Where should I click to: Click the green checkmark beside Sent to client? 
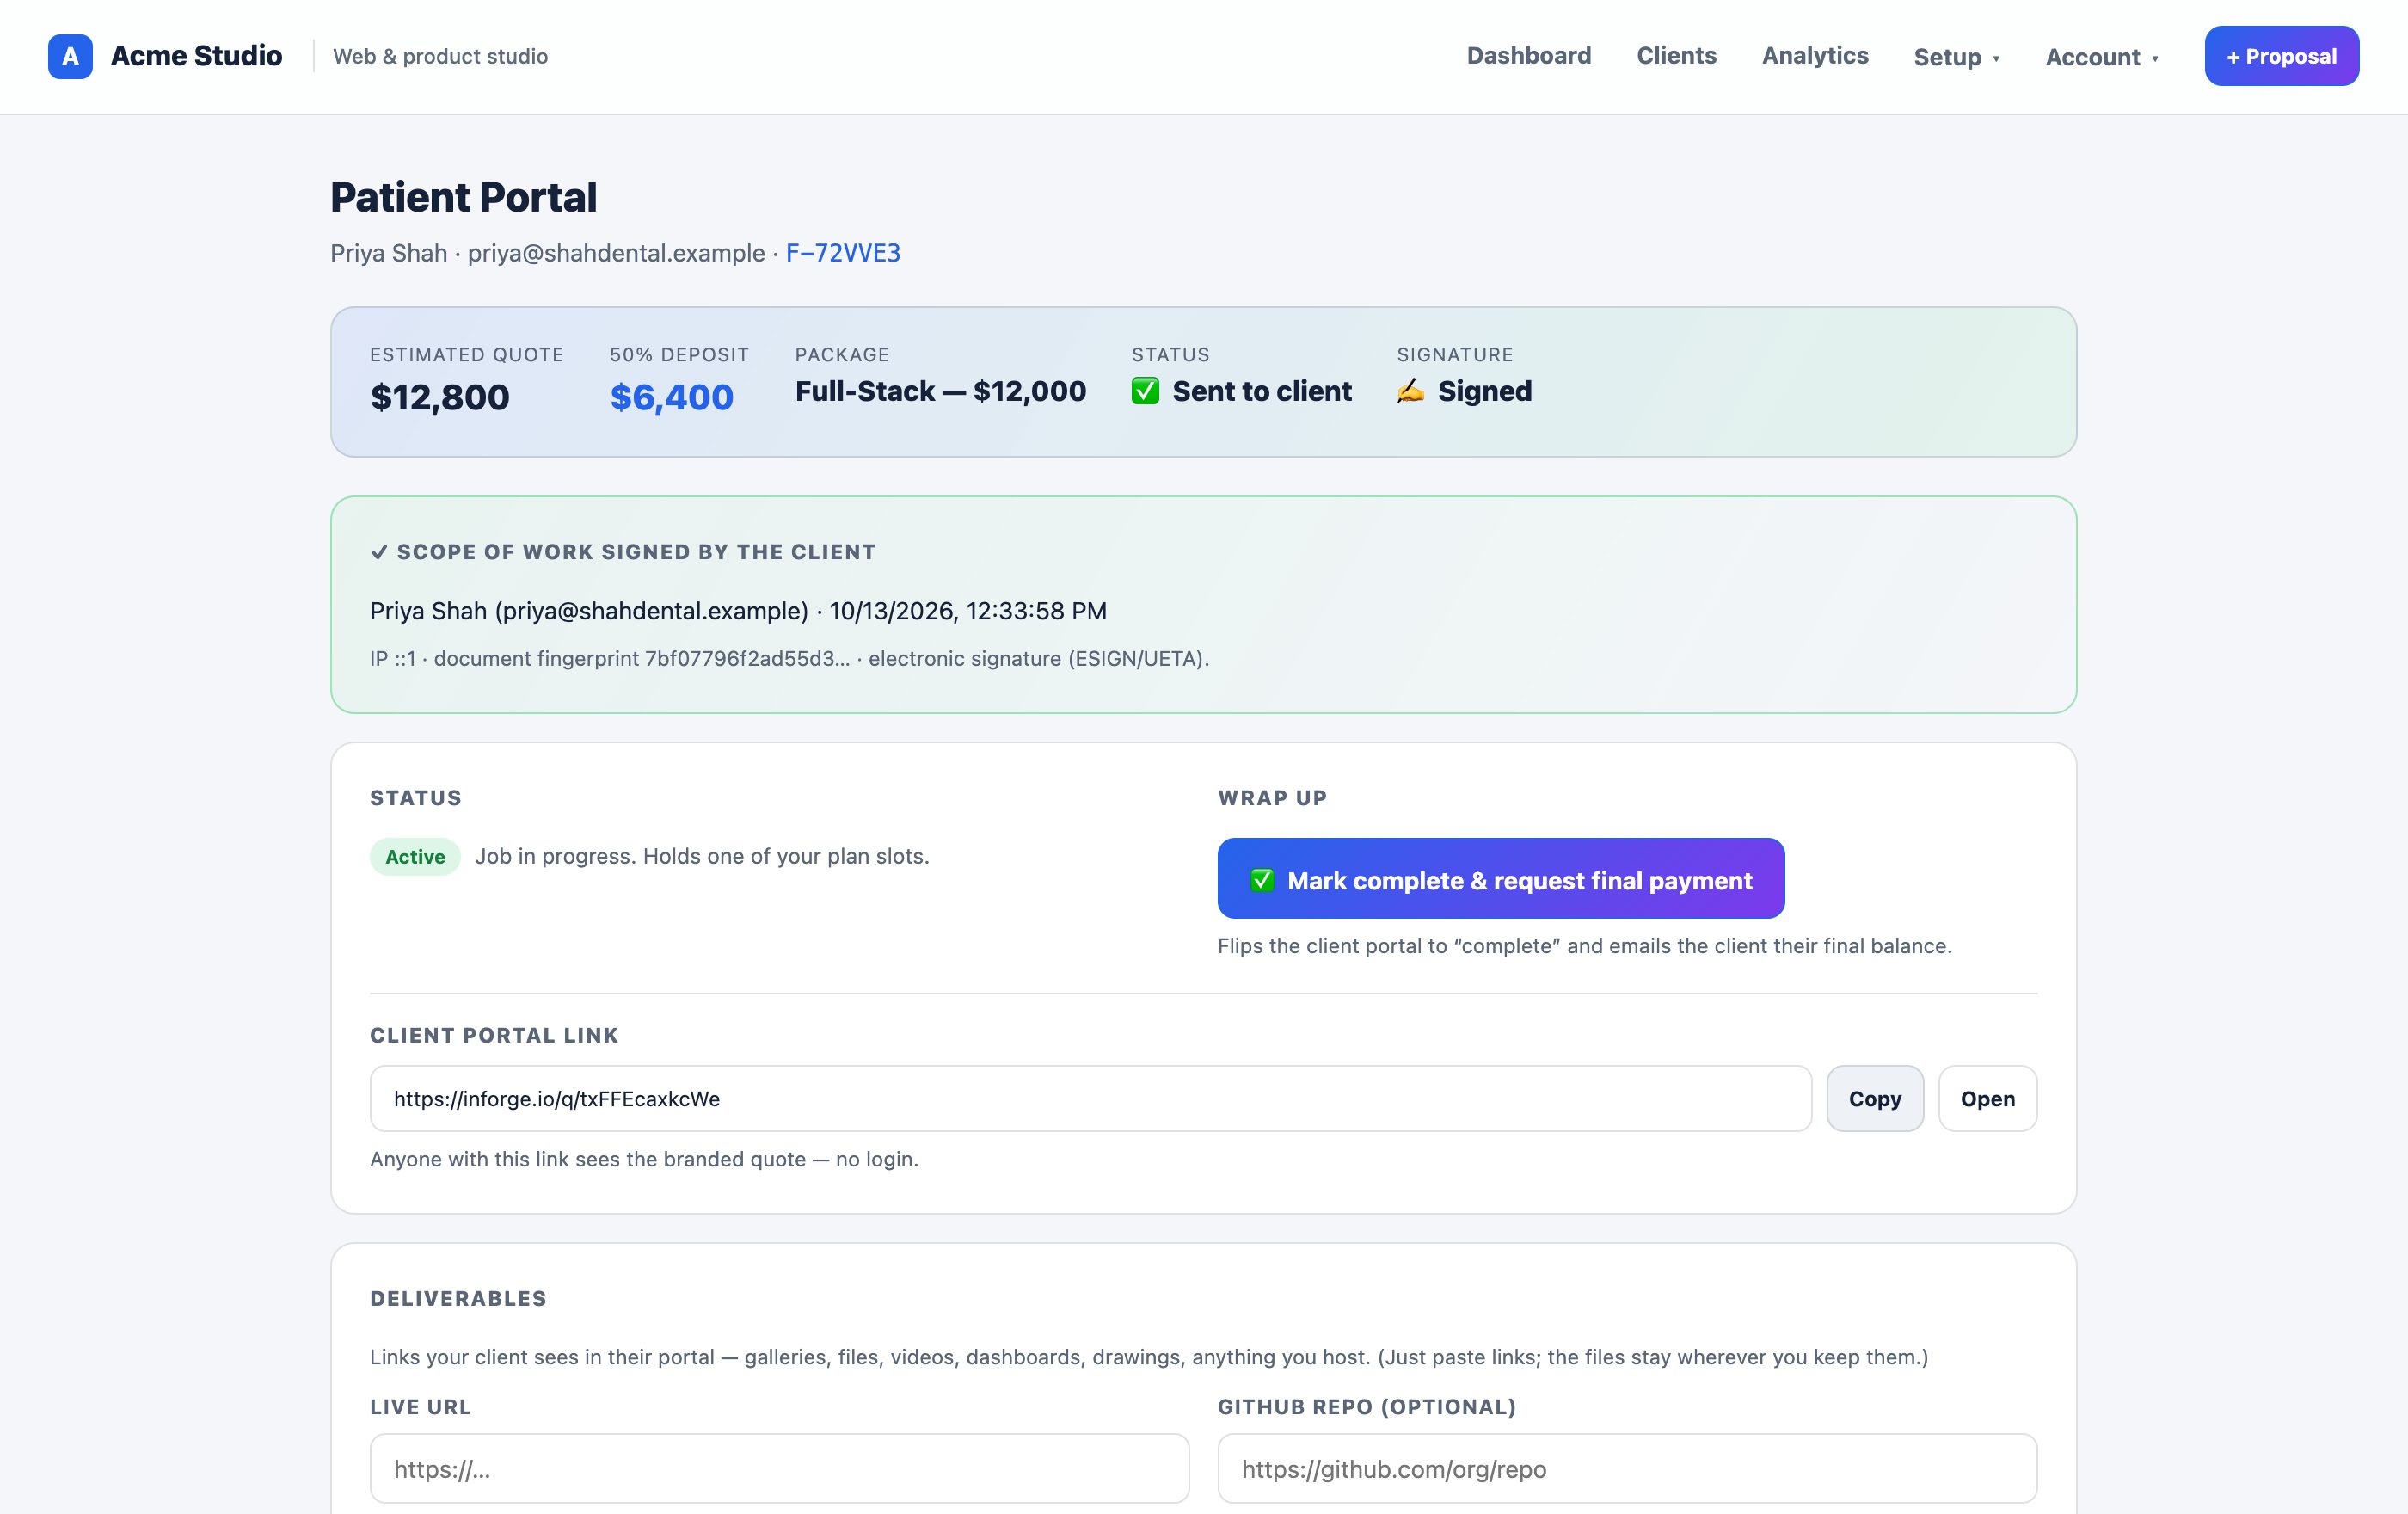(x=1145, y=391)
